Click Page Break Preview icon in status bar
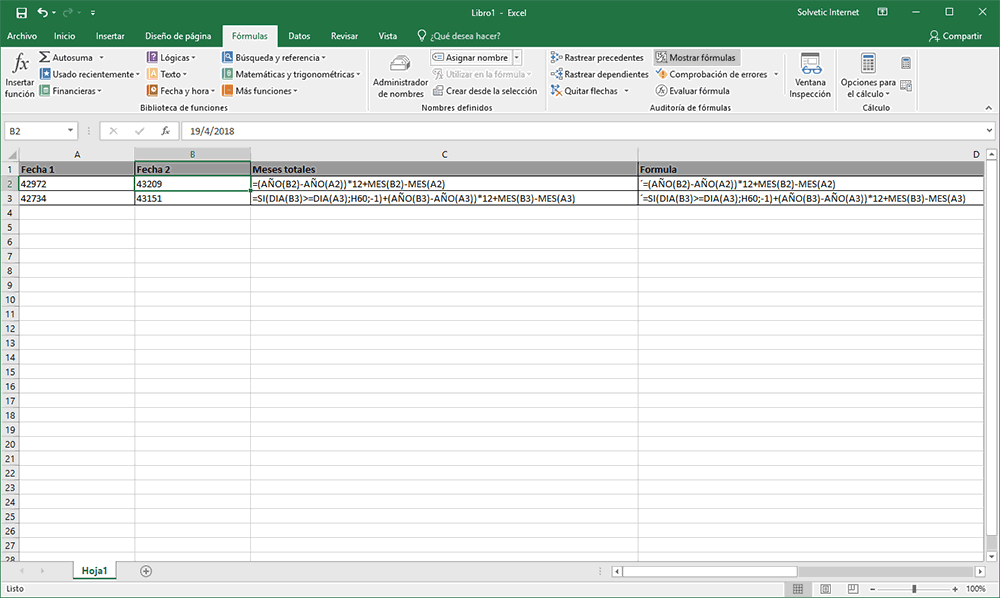This screenshot has height=598, width=1000. [x=853, y=588]
